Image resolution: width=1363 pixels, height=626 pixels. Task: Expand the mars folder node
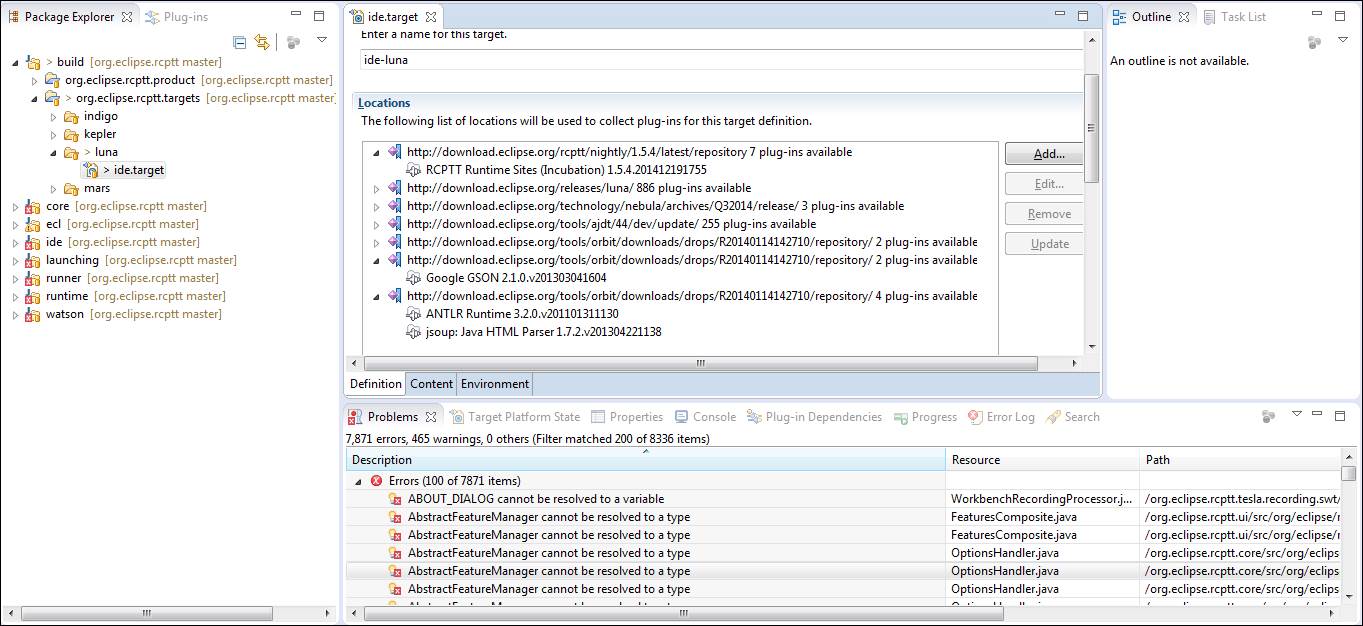pyautogui.click(x=55, y=189)
